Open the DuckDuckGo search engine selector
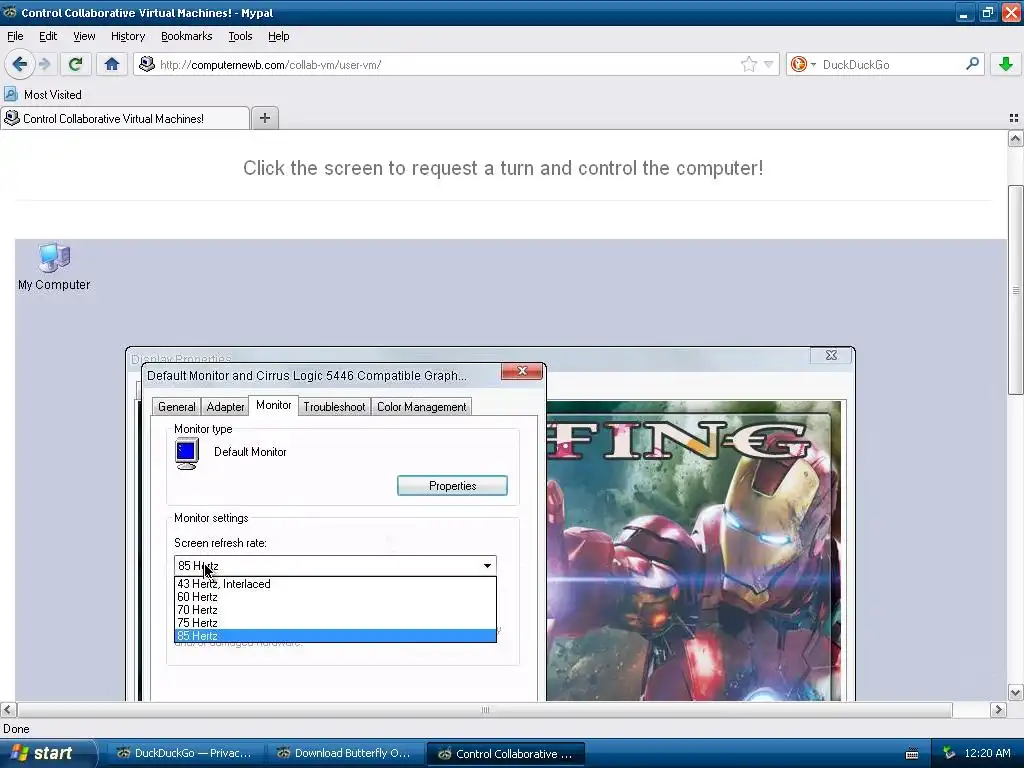This screenshot has width=1024, height=768. [803, 64]
